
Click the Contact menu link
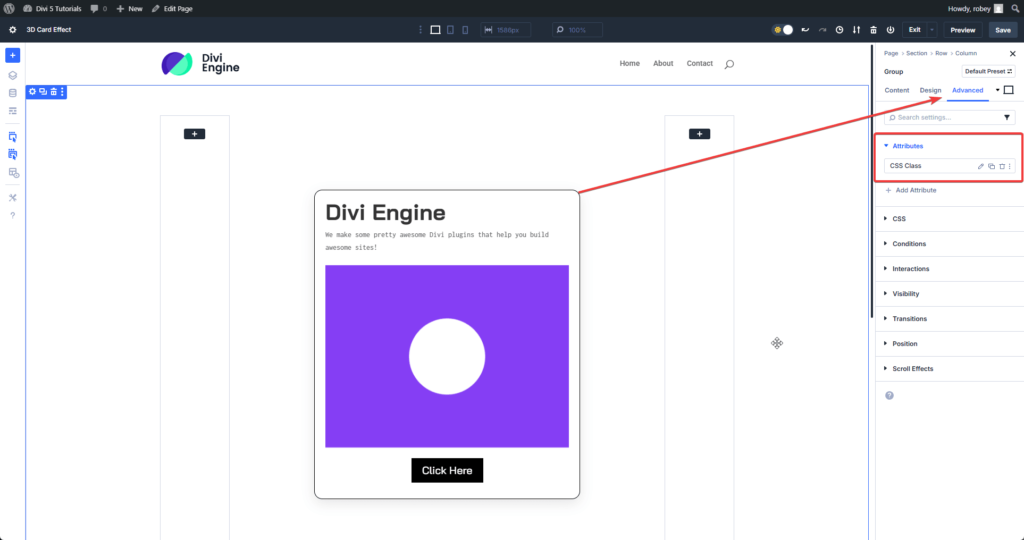tap(699, 63)
